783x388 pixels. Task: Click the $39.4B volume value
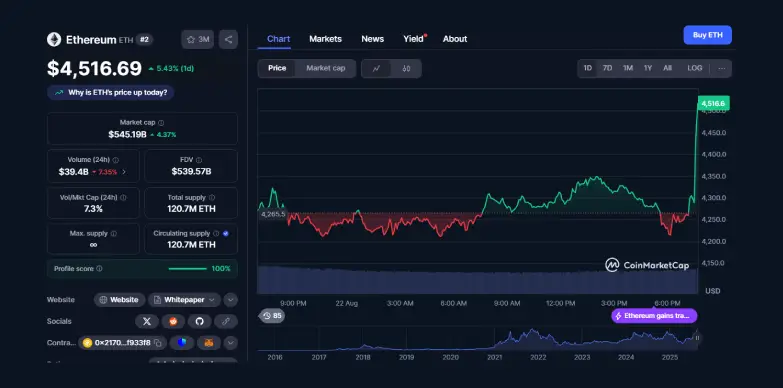tap(73, 172)
